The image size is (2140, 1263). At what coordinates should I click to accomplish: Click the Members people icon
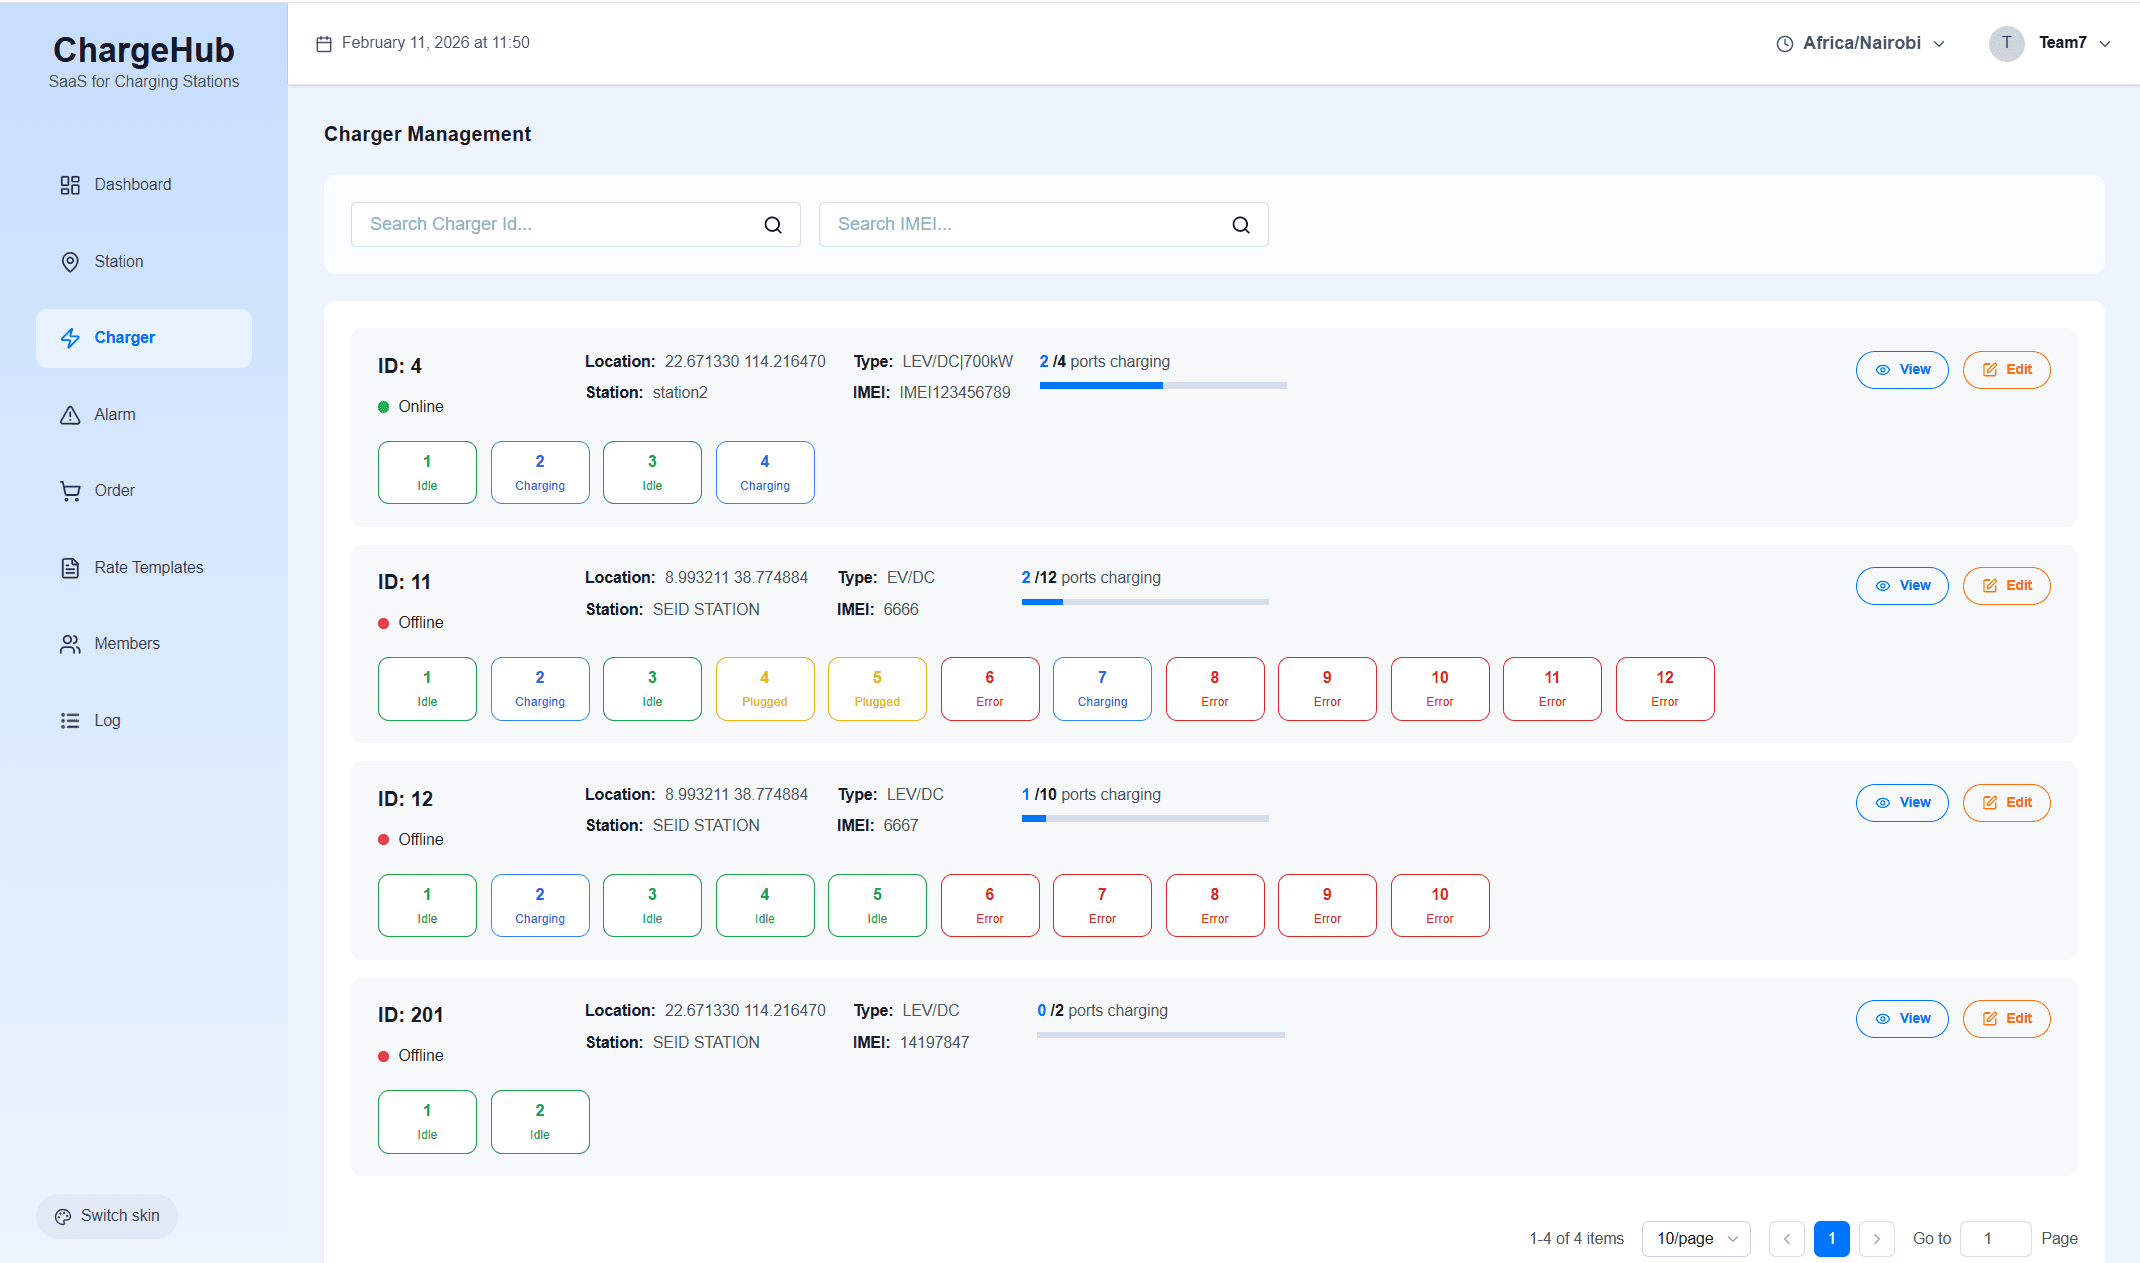[70, 644]
